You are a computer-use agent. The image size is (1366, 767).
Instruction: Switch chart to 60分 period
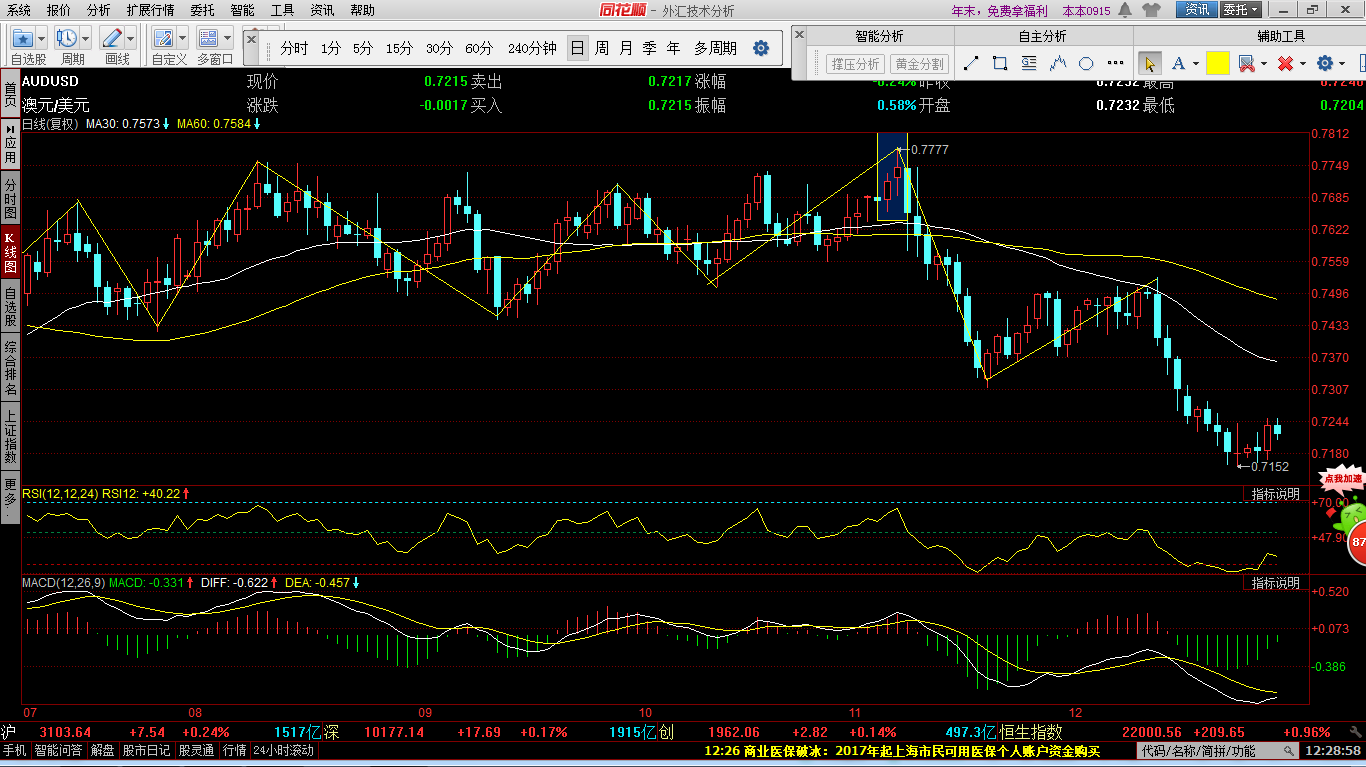479,48
